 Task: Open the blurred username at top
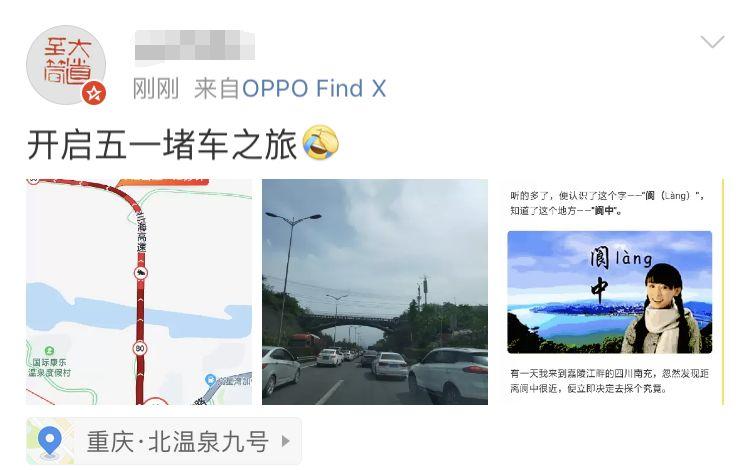click(x=195, y=45)
